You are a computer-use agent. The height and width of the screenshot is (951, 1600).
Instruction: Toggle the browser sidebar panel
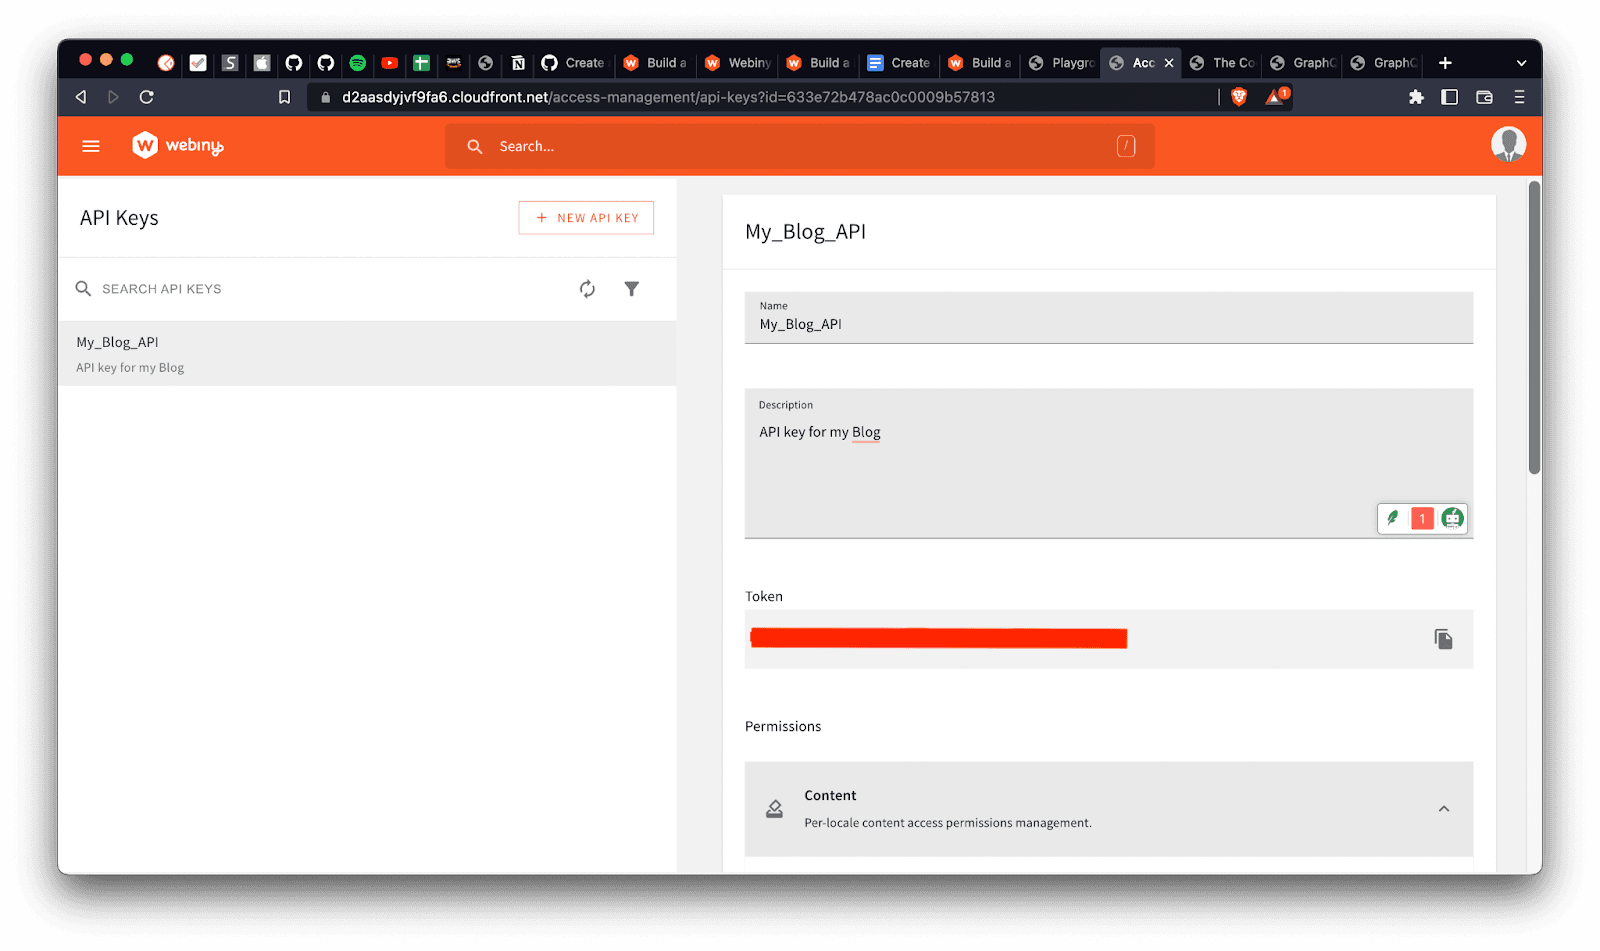coord(1449,97)
